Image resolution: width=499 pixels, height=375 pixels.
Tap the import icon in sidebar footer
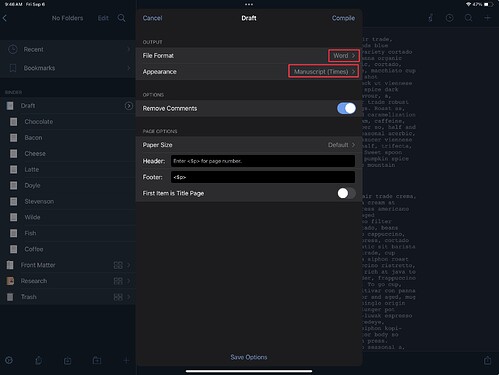[x=68, y=360]
